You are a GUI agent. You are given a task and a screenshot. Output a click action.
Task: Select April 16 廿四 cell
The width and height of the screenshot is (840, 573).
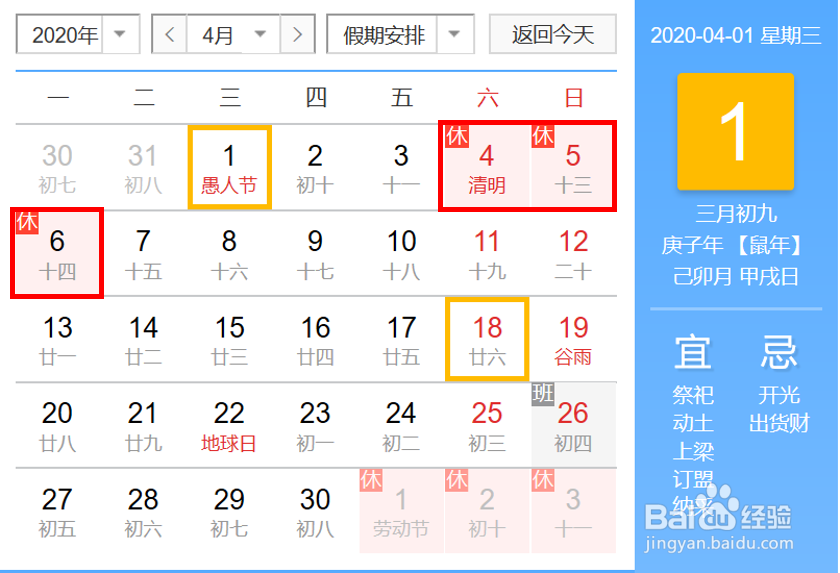click(x=315, y=340)
